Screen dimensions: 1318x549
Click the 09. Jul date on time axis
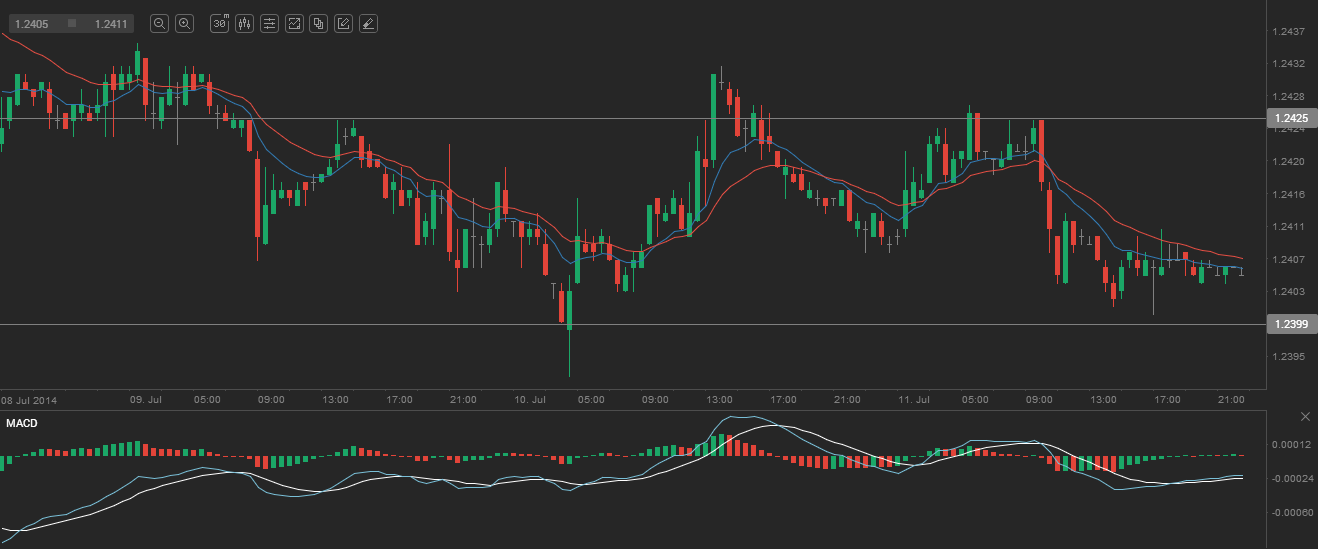coord(146,399)
